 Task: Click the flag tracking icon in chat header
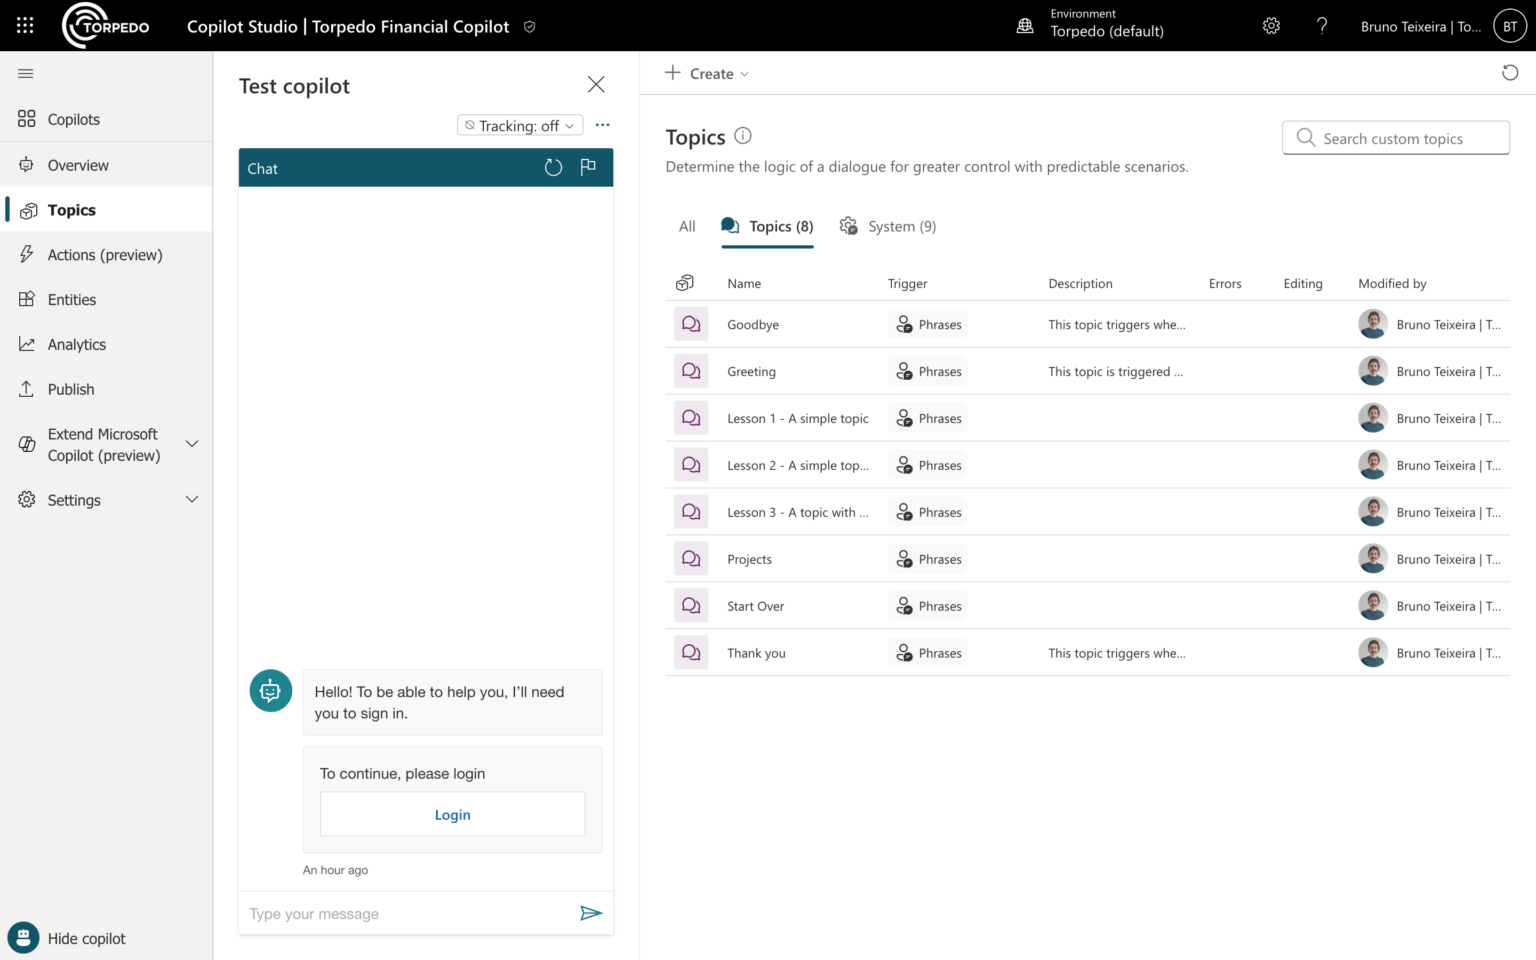(x=588, y=167)
